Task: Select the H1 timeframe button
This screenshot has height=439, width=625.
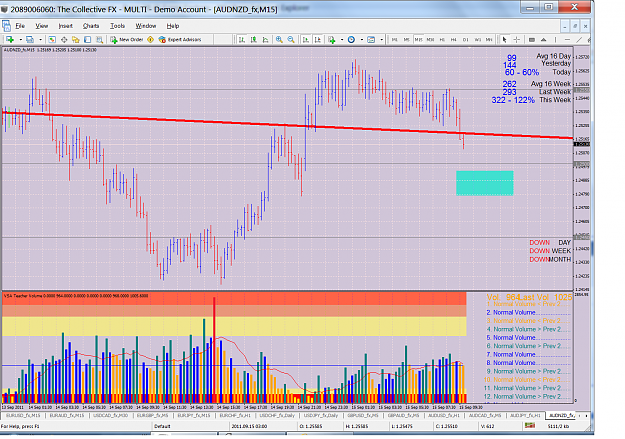Action: point(442,39)
